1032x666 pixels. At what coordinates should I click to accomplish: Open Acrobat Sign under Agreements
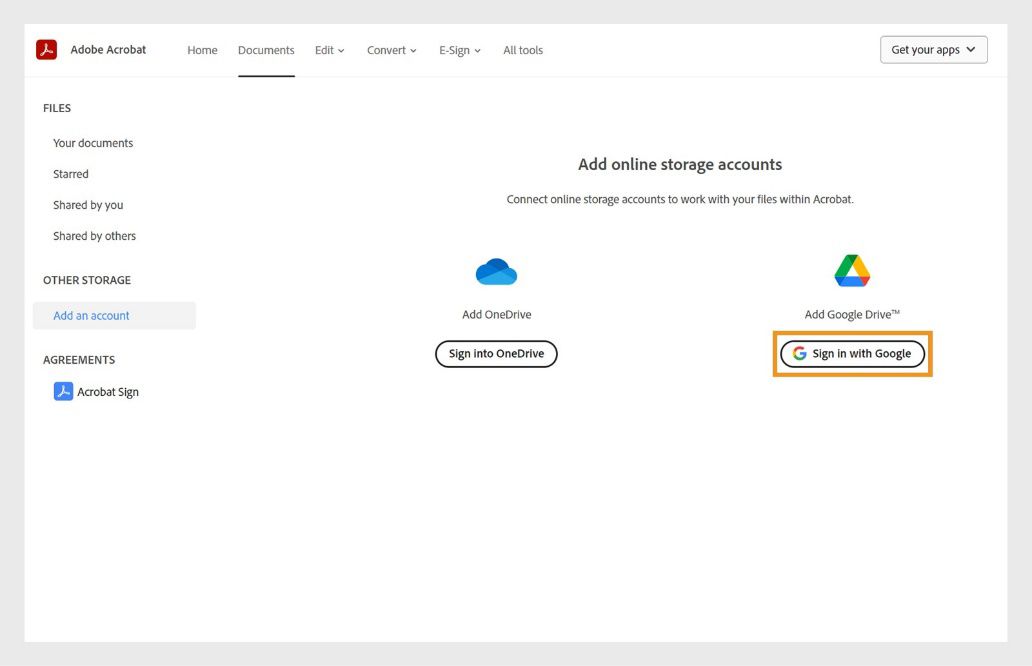105,391
